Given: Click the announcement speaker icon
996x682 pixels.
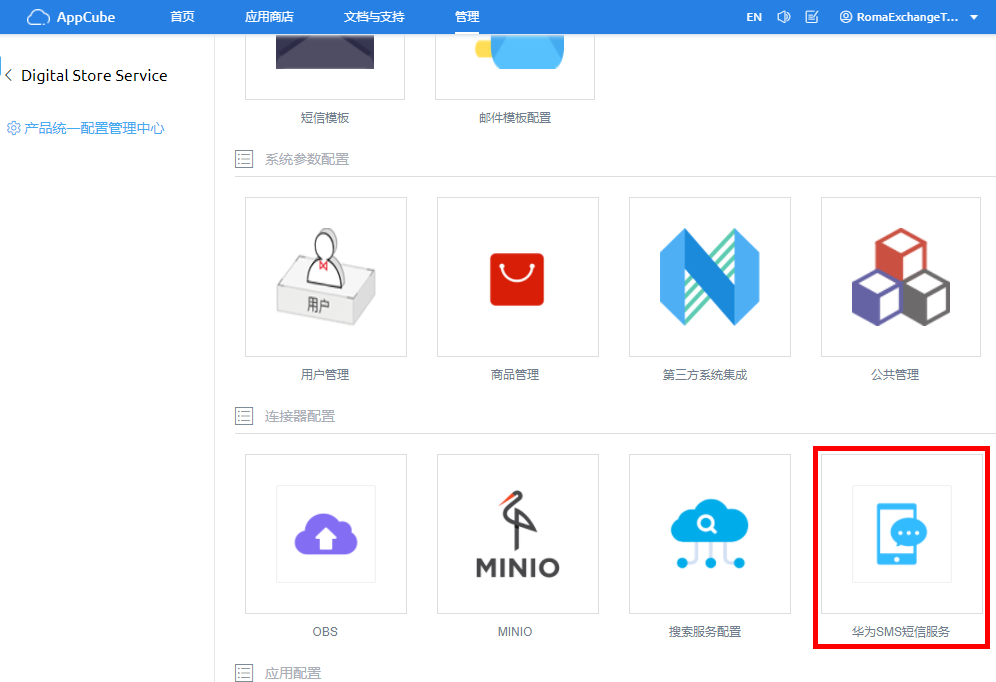Looking at the screenshot, I should coord(784,17).
